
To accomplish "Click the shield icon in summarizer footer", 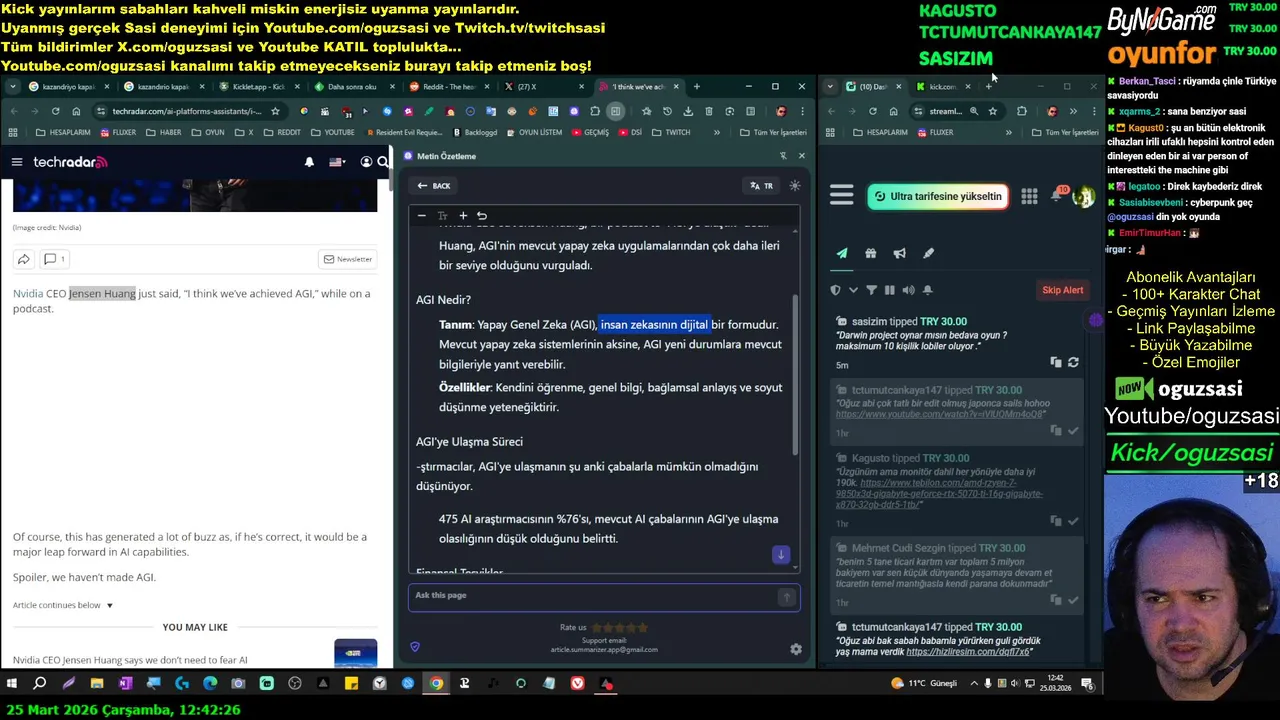I will (x=415, y=647).
